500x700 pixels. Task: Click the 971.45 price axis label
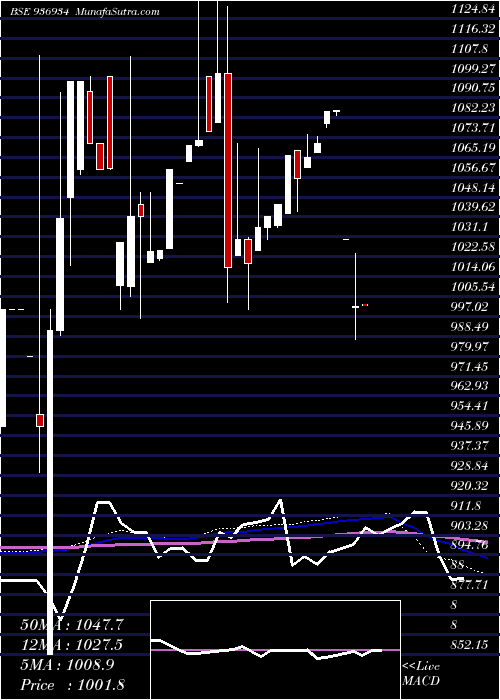469,367
